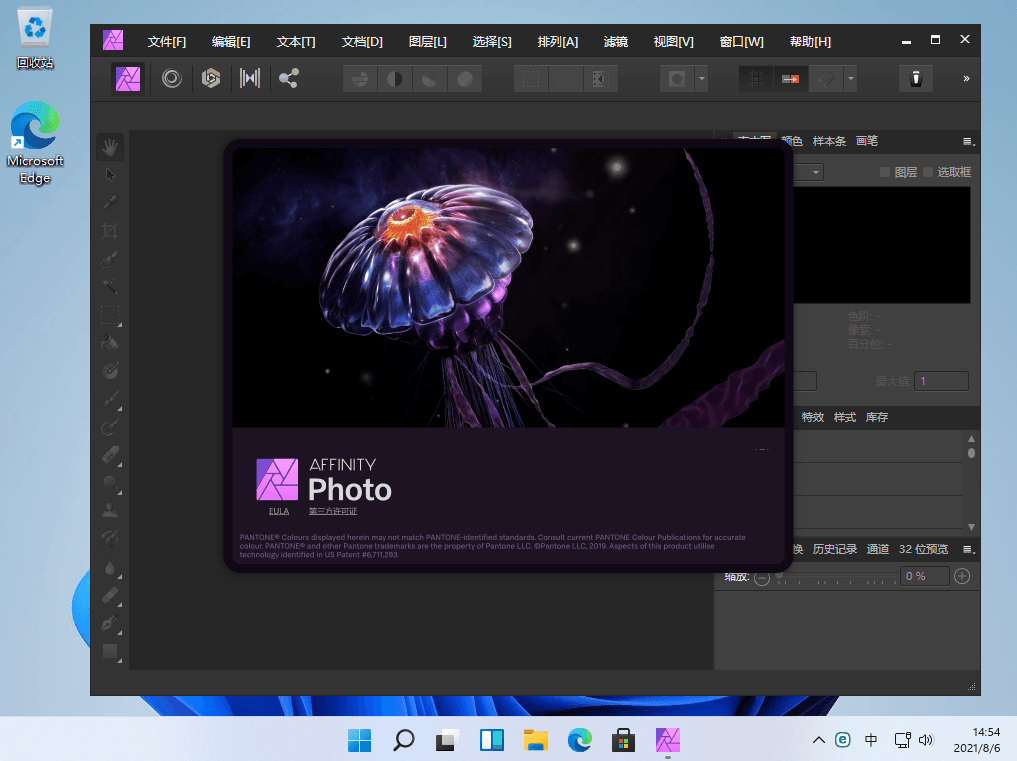
Task: Click the Auto White Balance icon
Action: point(464,79)
